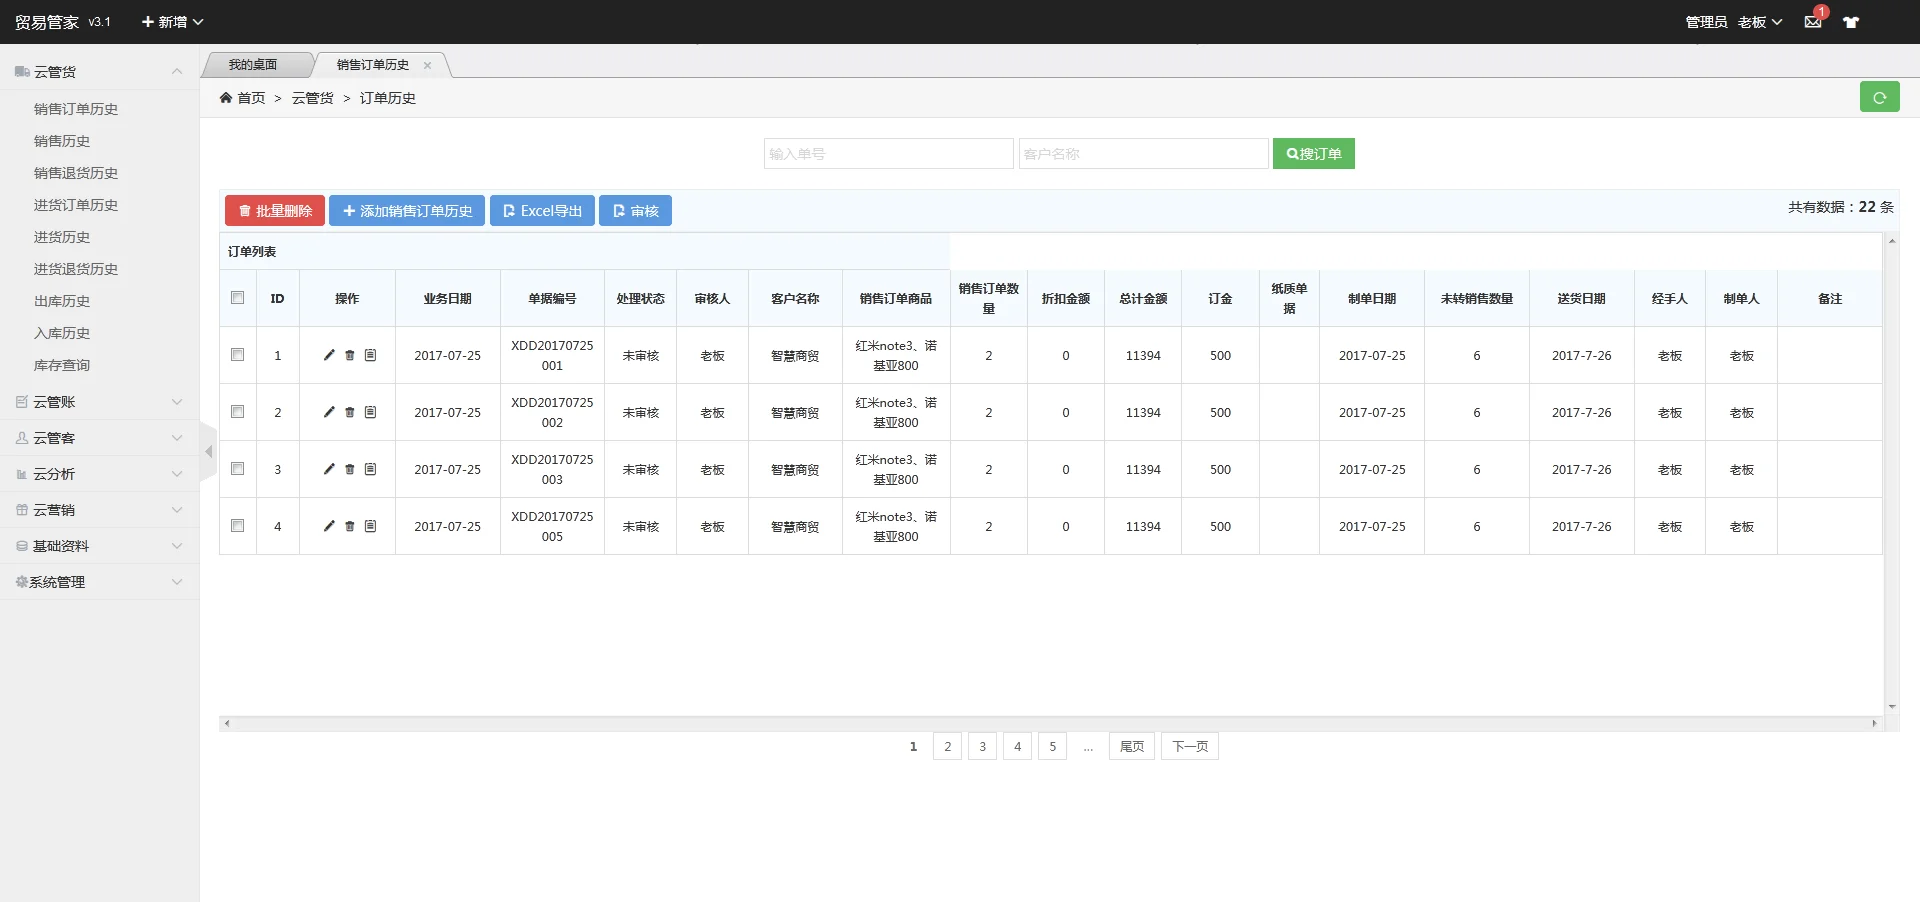Click the trash delete icon for order 4
The width and height of the screenshot is (1920, 902).
coord(350,526)
